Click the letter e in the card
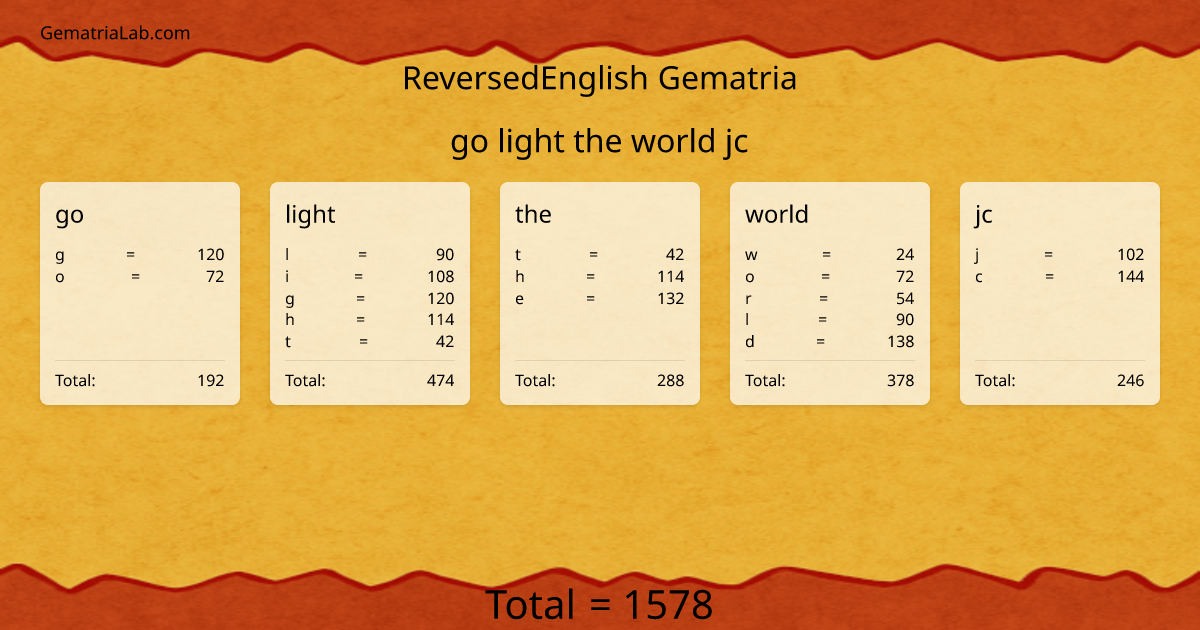The image size is (1200, 630). click(x=520, y=298)
